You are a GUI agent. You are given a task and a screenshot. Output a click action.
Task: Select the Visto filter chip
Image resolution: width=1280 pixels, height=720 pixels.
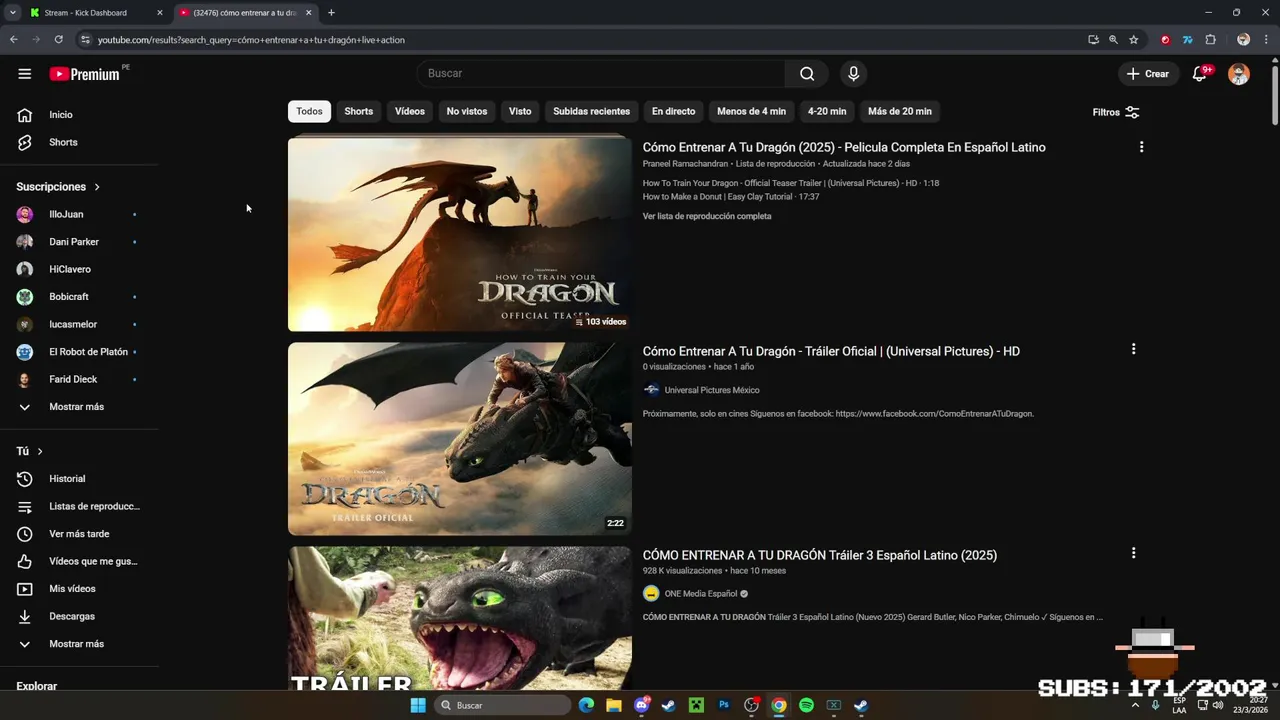(520, 111)
